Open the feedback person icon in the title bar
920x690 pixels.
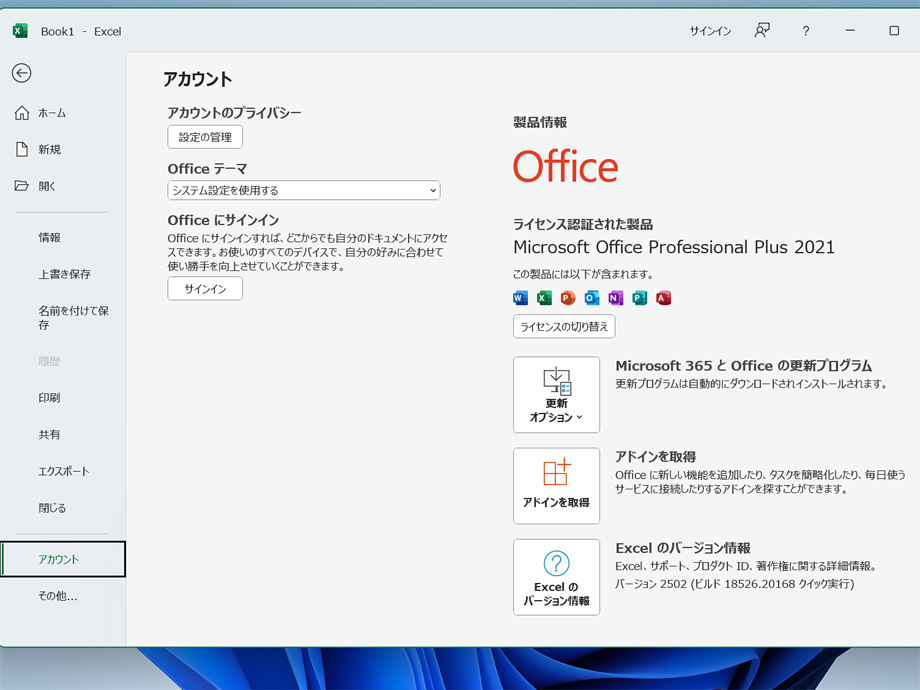pyautogui.click(x=762, y=31)
